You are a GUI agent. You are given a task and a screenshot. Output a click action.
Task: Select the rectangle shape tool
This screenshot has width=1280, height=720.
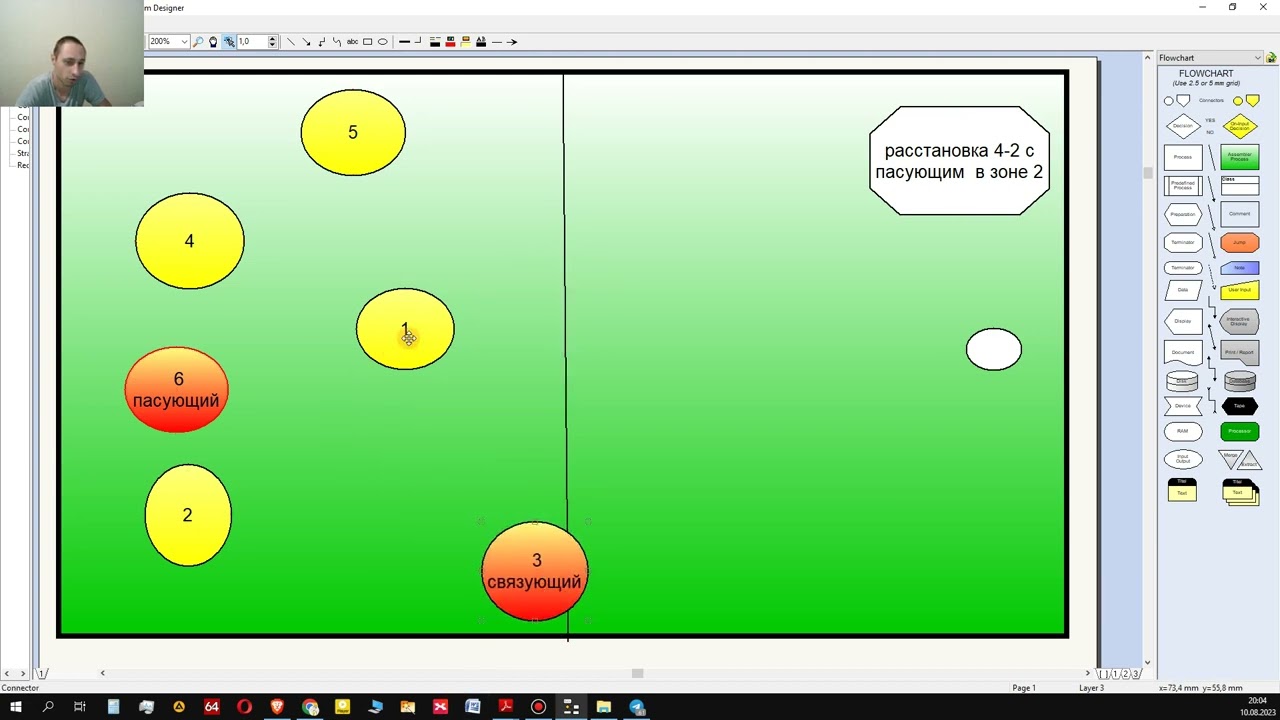tap(367, 42)
